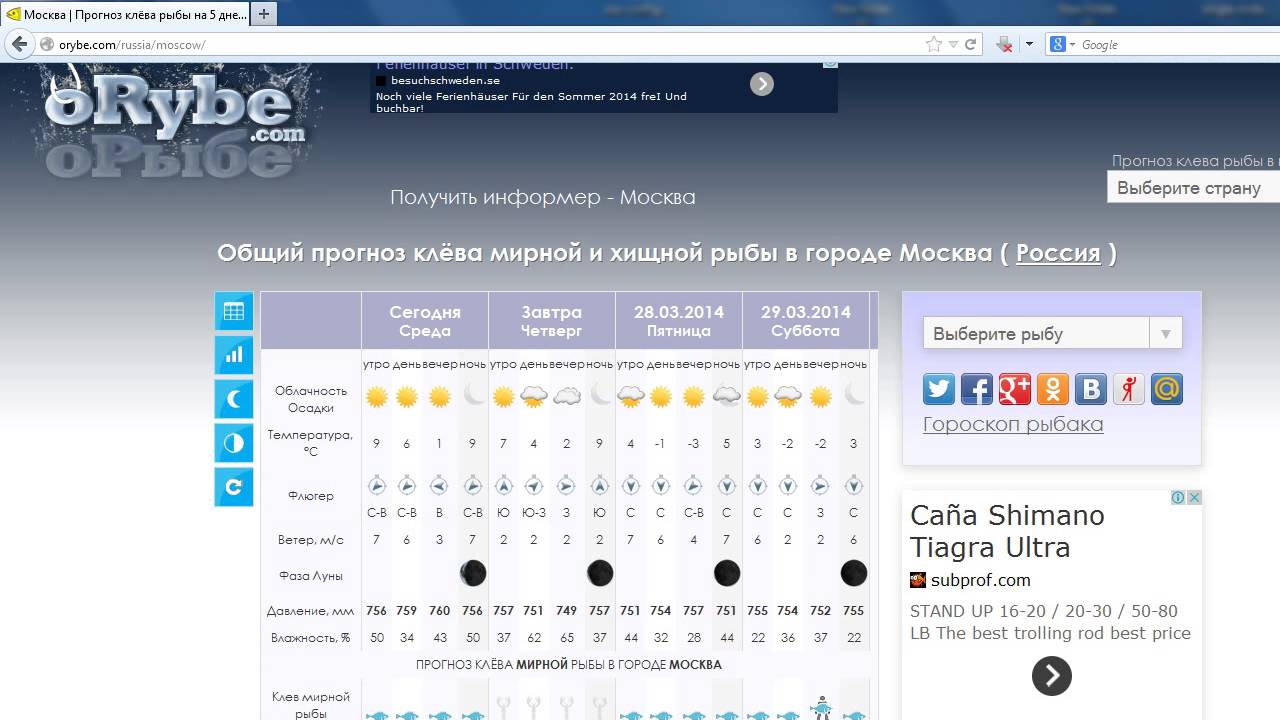Close the Shimano ad with X icon
This screenshot has height=720, width=1280.
1194,498
